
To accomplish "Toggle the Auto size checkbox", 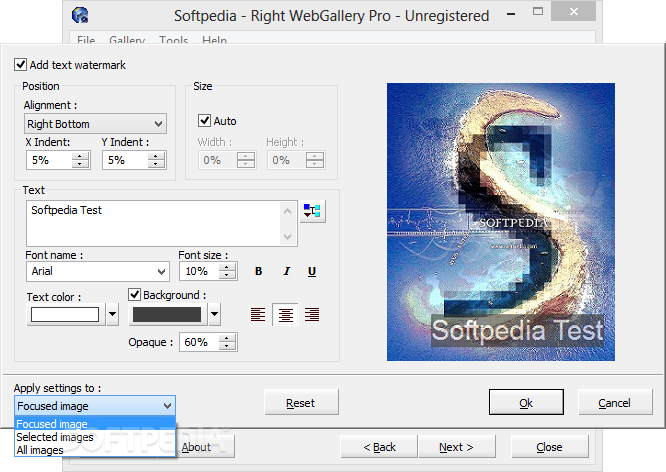I will 204,121.
